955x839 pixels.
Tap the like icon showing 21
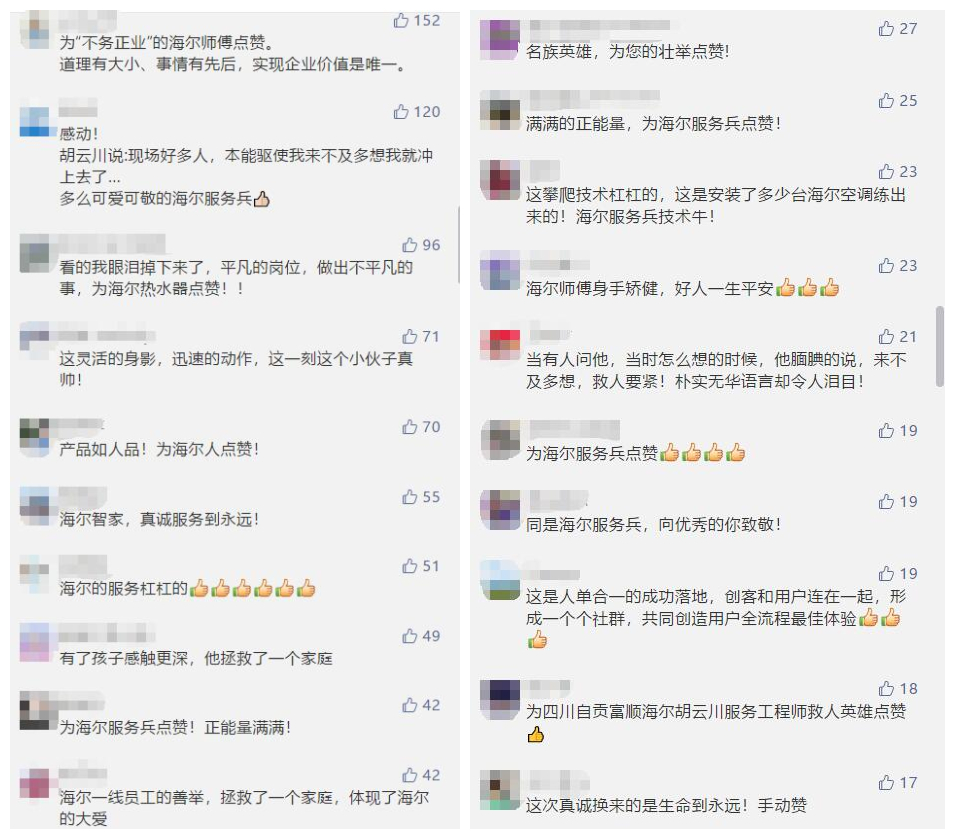pos(886,337)
